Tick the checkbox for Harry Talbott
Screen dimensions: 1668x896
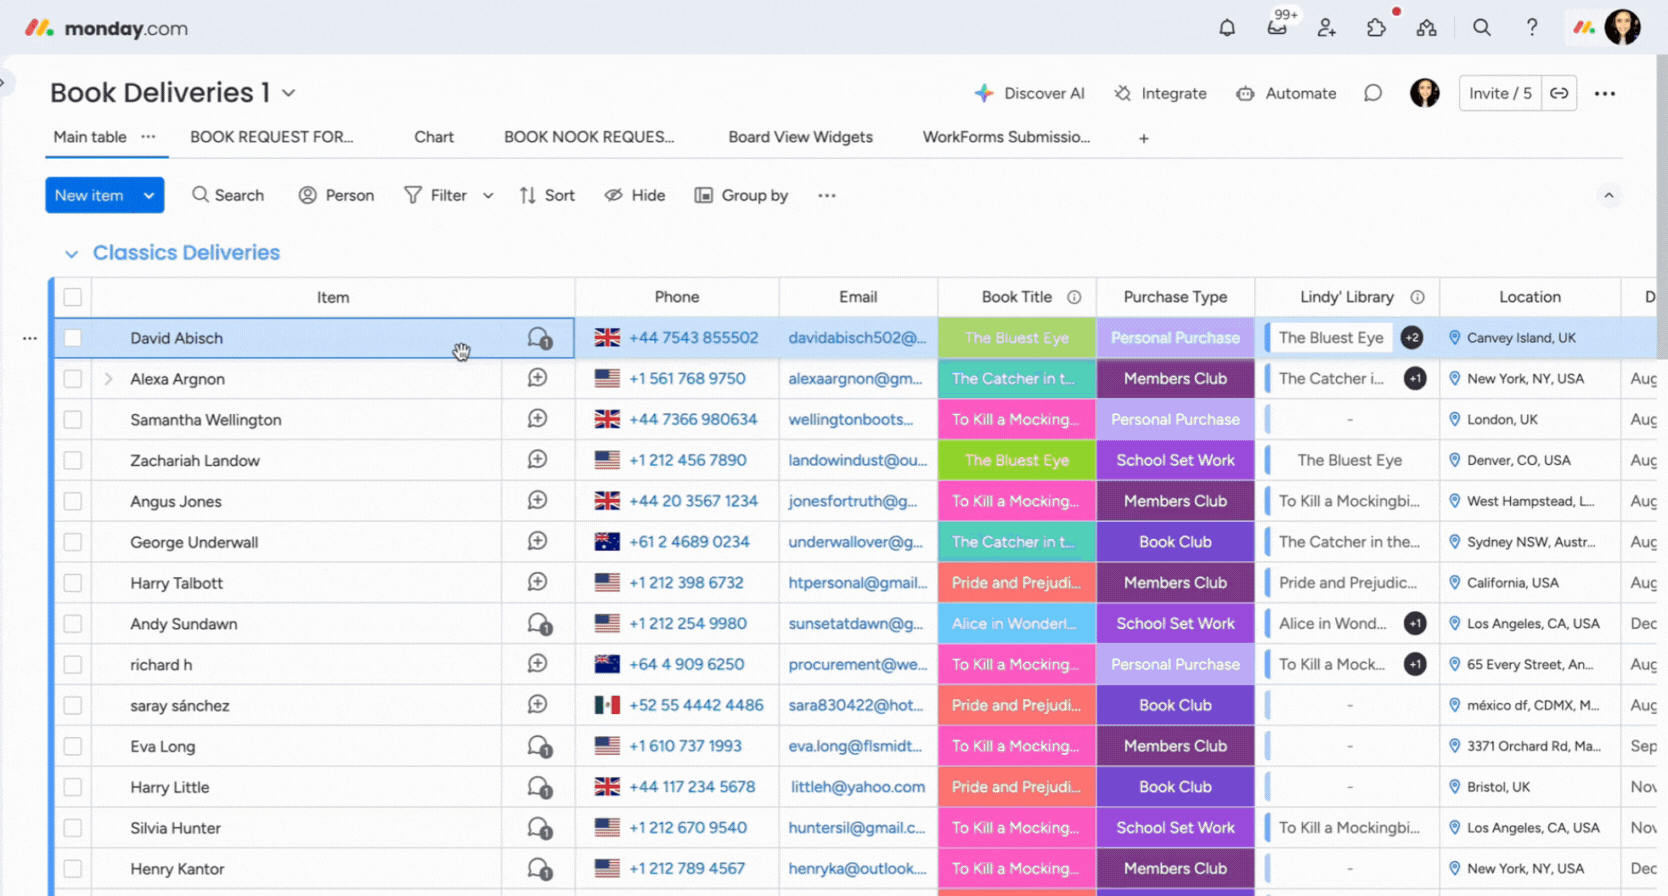pos(73,583)
